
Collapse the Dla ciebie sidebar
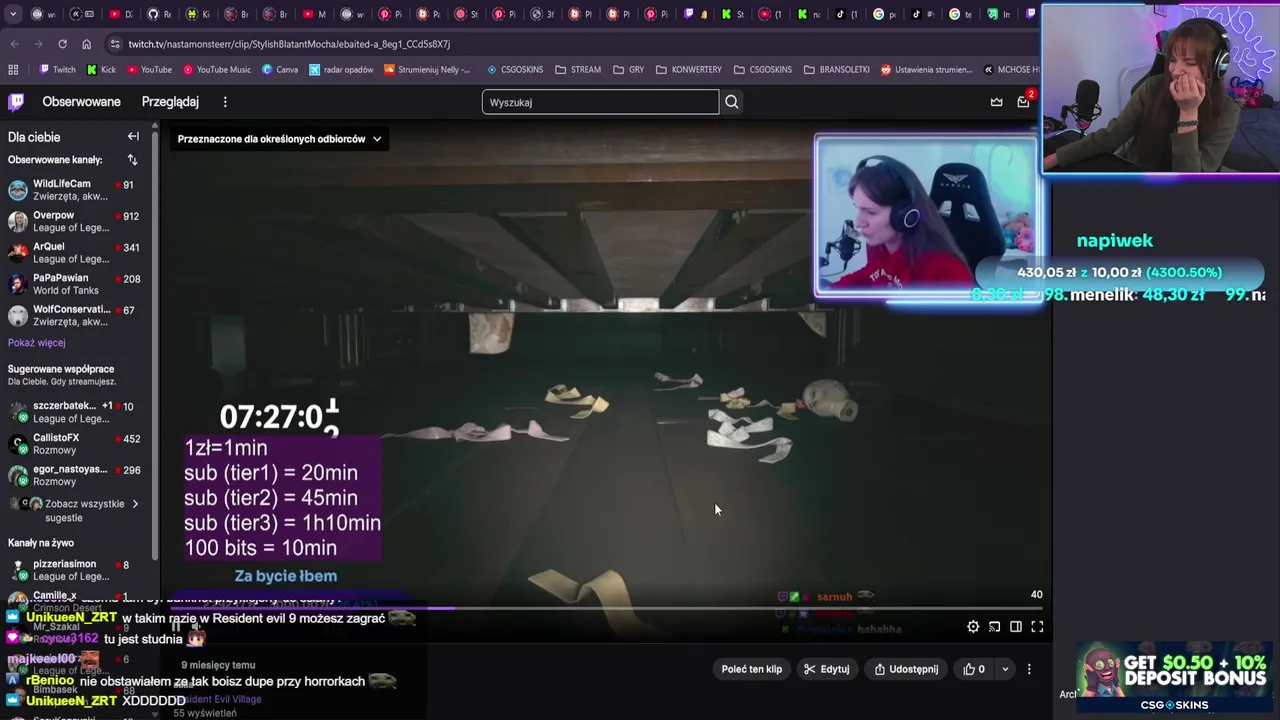133,137
